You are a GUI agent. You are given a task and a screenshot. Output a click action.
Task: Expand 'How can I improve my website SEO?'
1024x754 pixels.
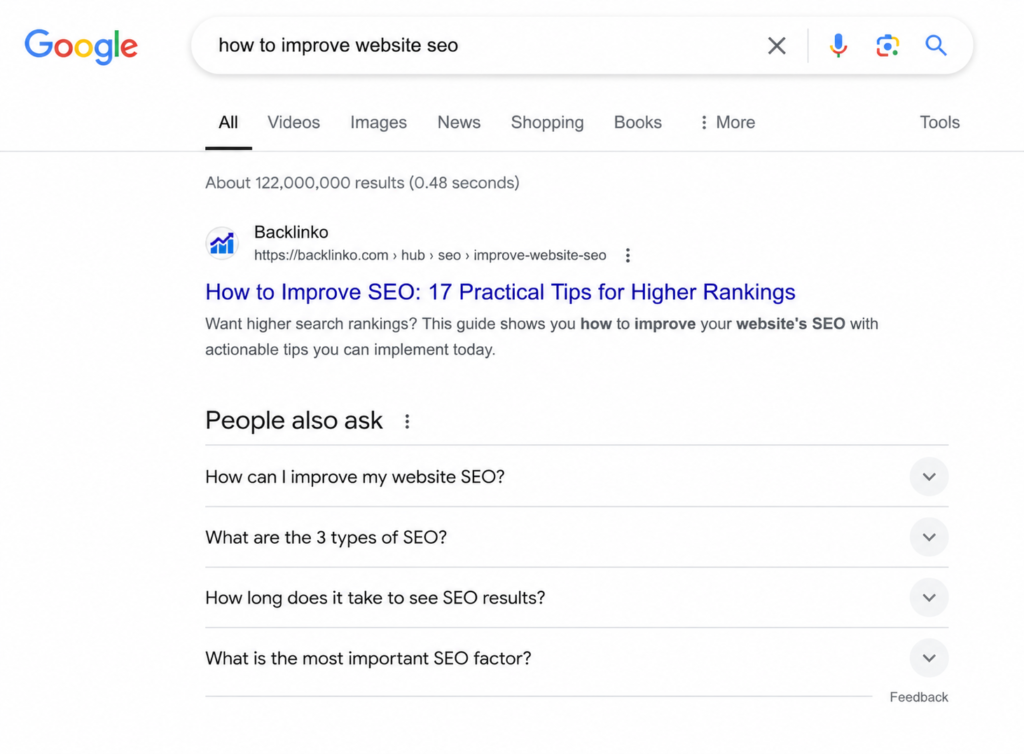click(x=577, y=477)
